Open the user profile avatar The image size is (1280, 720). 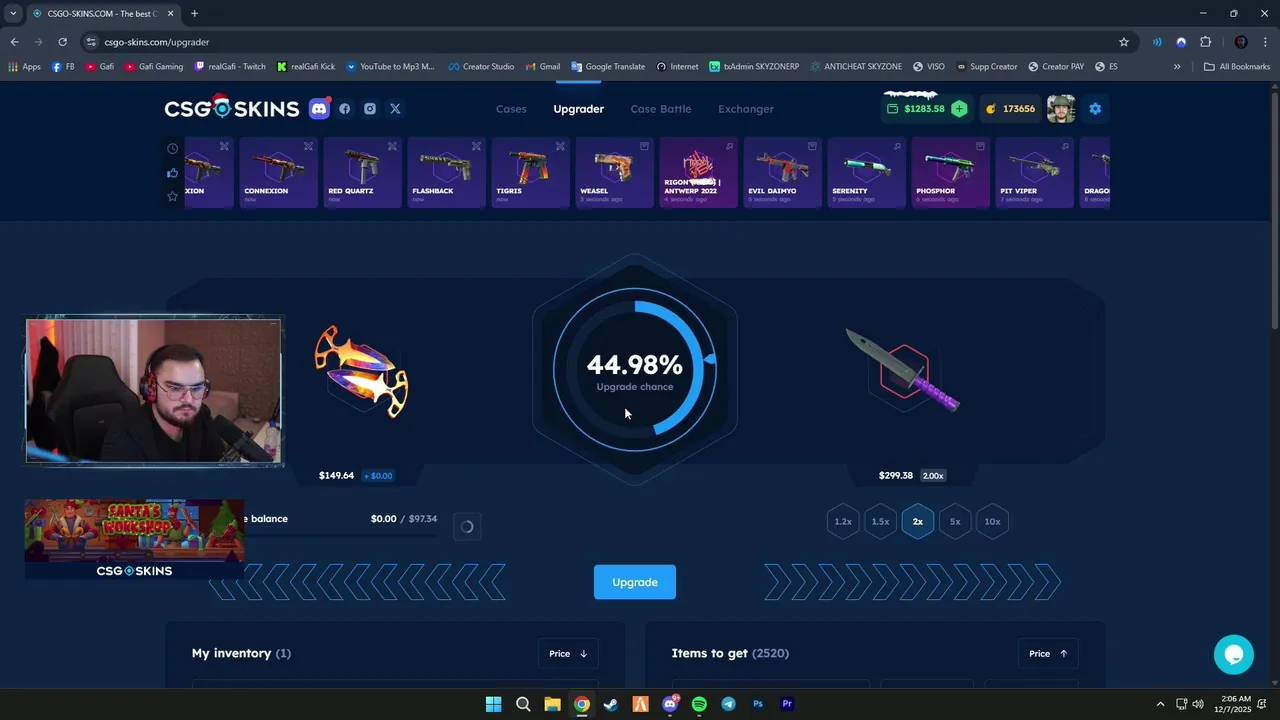click(1061, 109)
